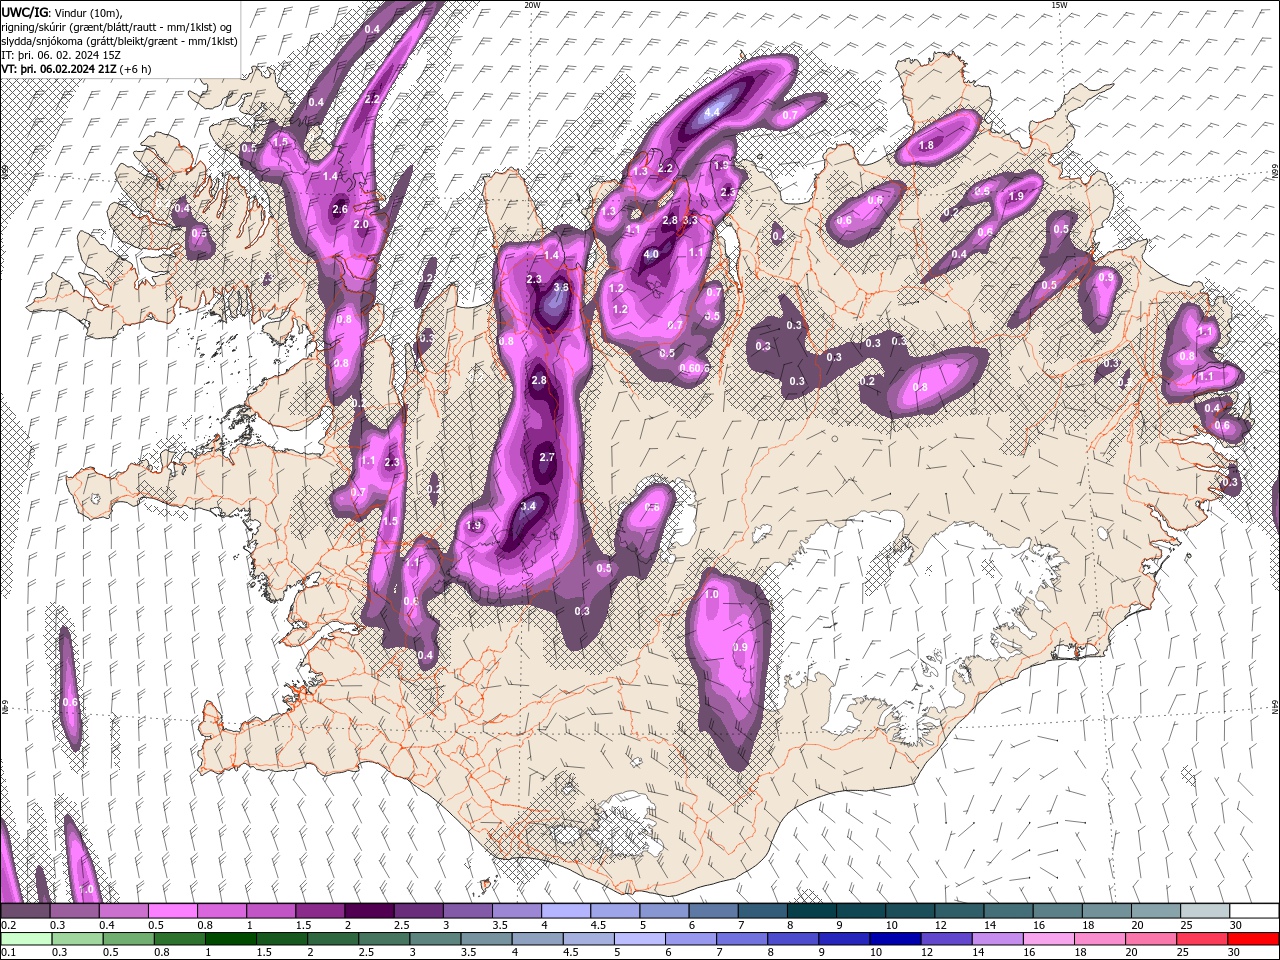The image size is (1280, 960).
Task: Click the 4.0 precipitation value on the map
Action: point(651,254)
